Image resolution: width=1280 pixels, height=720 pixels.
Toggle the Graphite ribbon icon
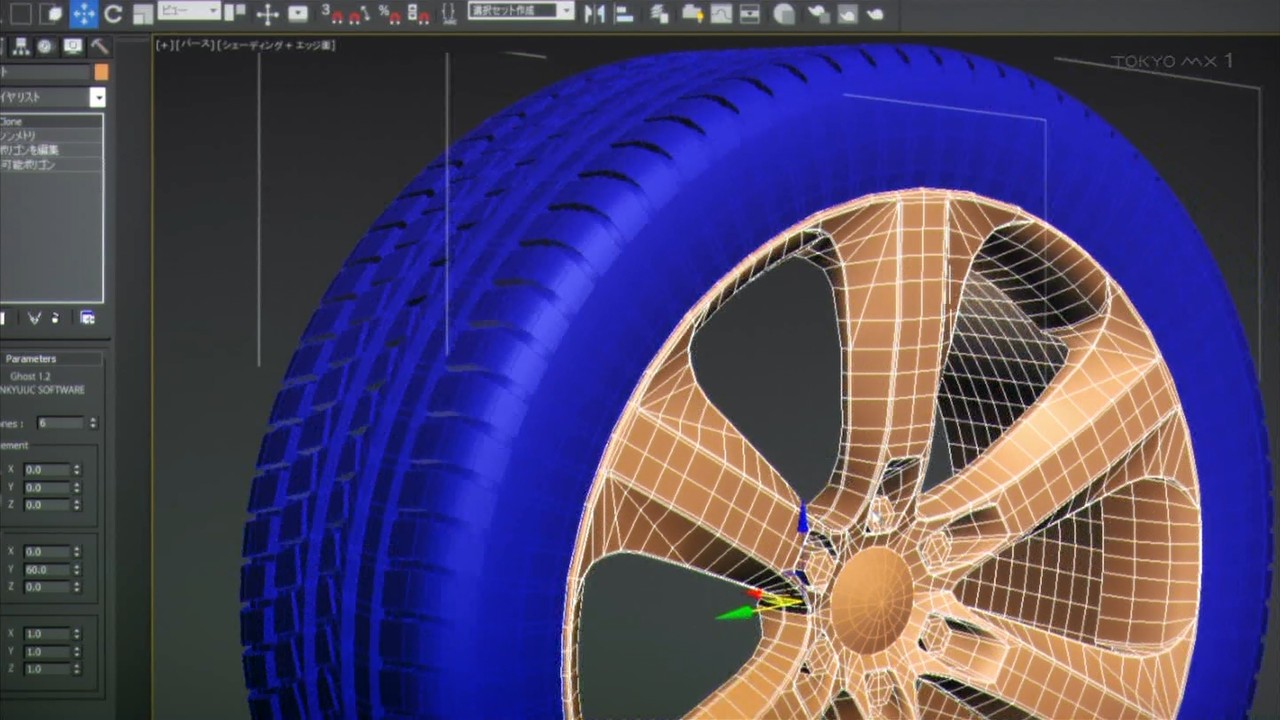691,14
